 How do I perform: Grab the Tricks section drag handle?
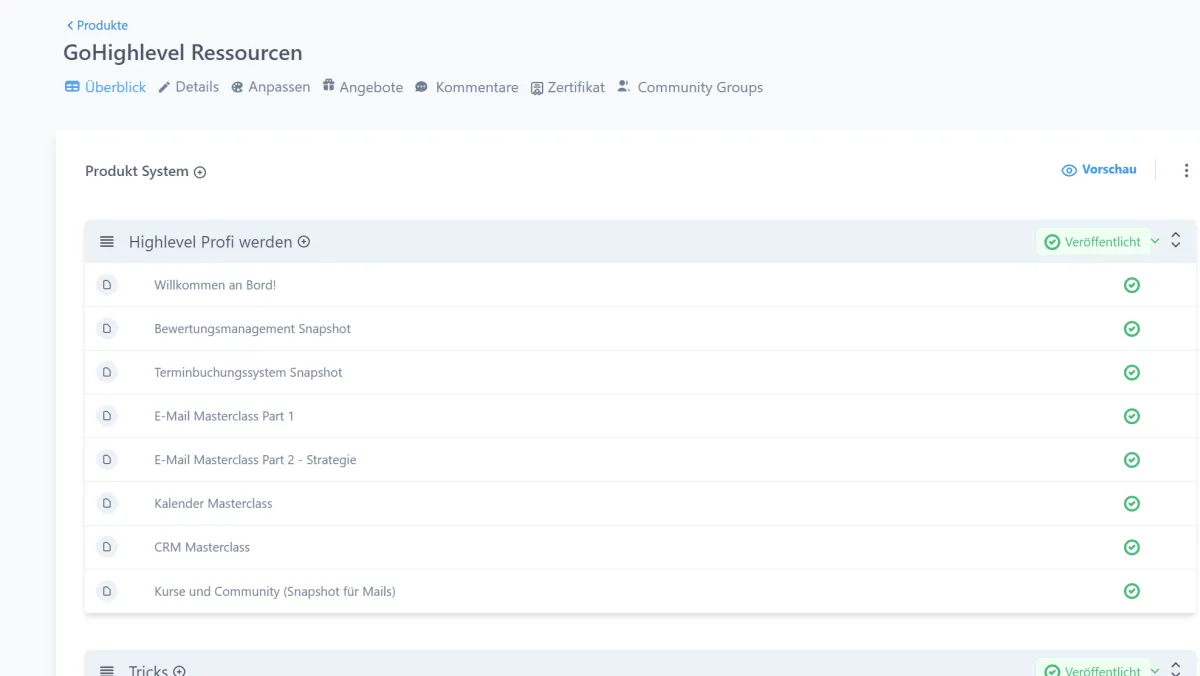coord(107,671)
